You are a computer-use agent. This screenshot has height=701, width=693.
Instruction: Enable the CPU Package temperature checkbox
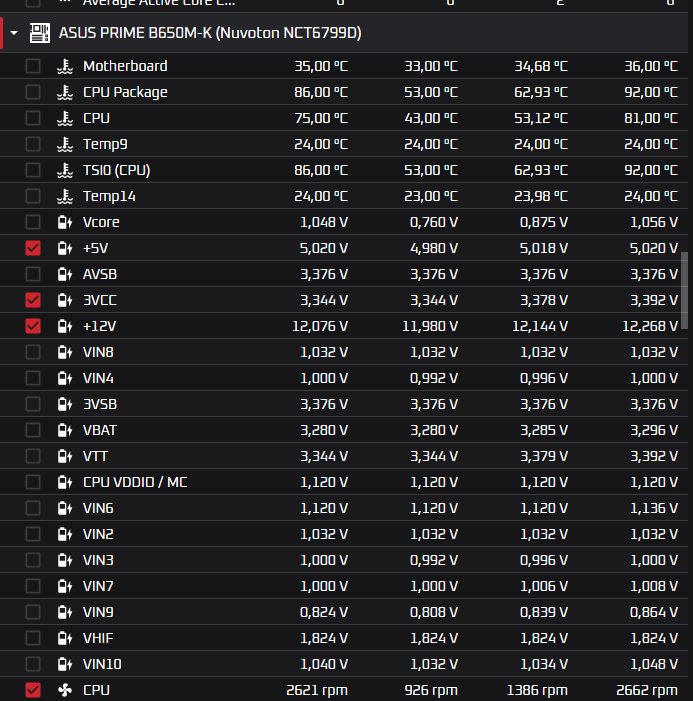[x=33, y=92]
